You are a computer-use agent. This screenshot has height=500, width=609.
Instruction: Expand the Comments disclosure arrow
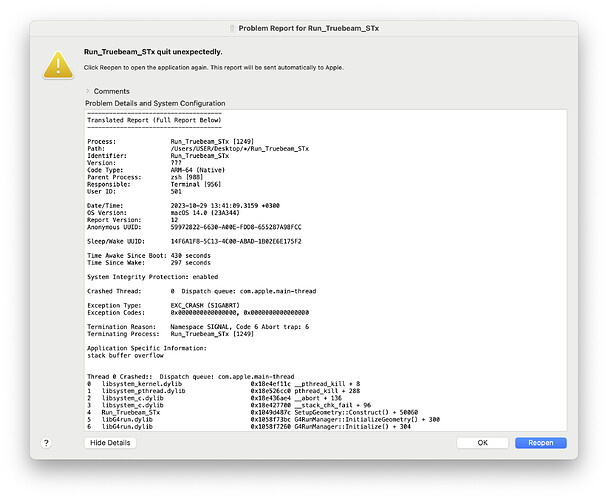(88, 91)
